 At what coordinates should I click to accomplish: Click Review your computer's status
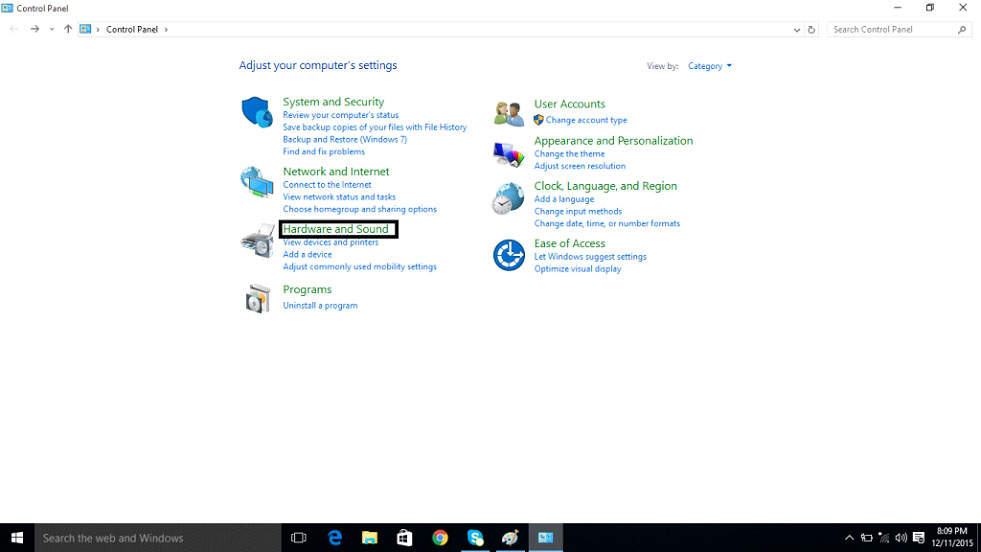point(340,115)
